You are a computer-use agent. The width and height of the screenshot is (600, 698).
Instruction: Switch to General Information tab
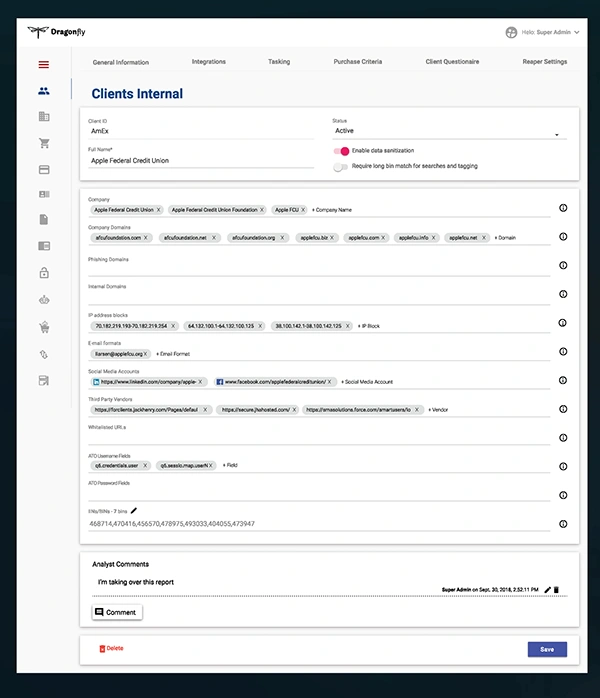tap(121, 62)
